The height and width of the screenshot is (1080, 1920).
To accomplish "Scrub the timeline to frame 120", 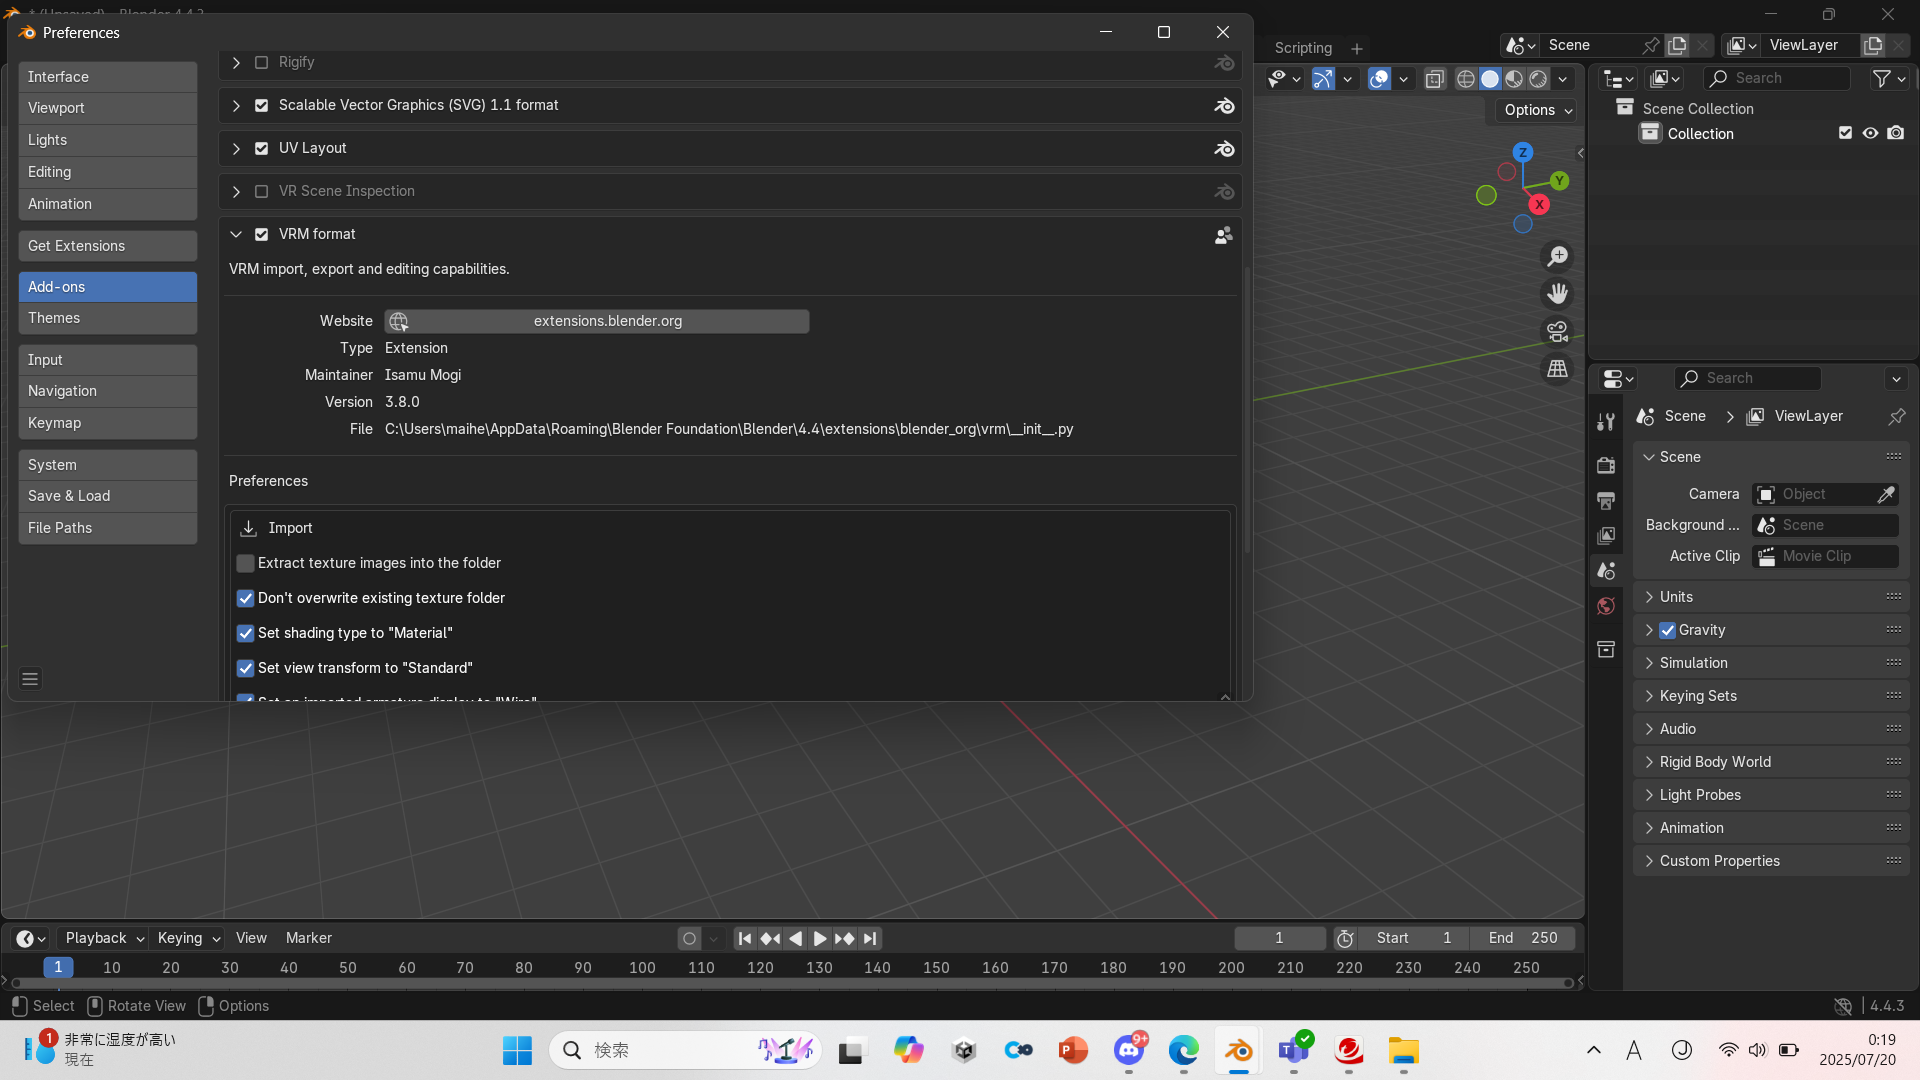I will pos(760,967).
